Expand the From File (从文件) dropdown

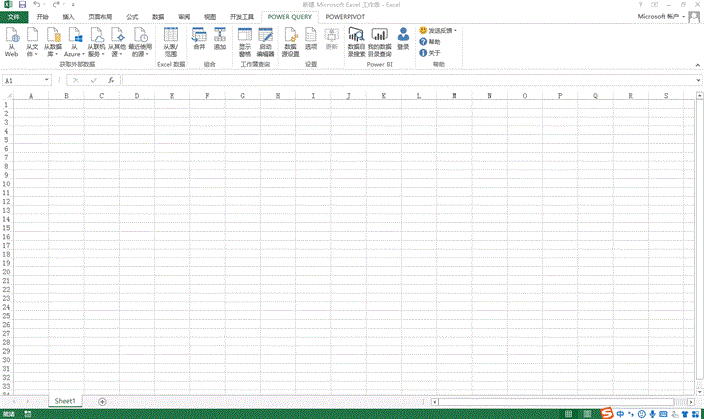pyautogui.click(x=31, y=43)
